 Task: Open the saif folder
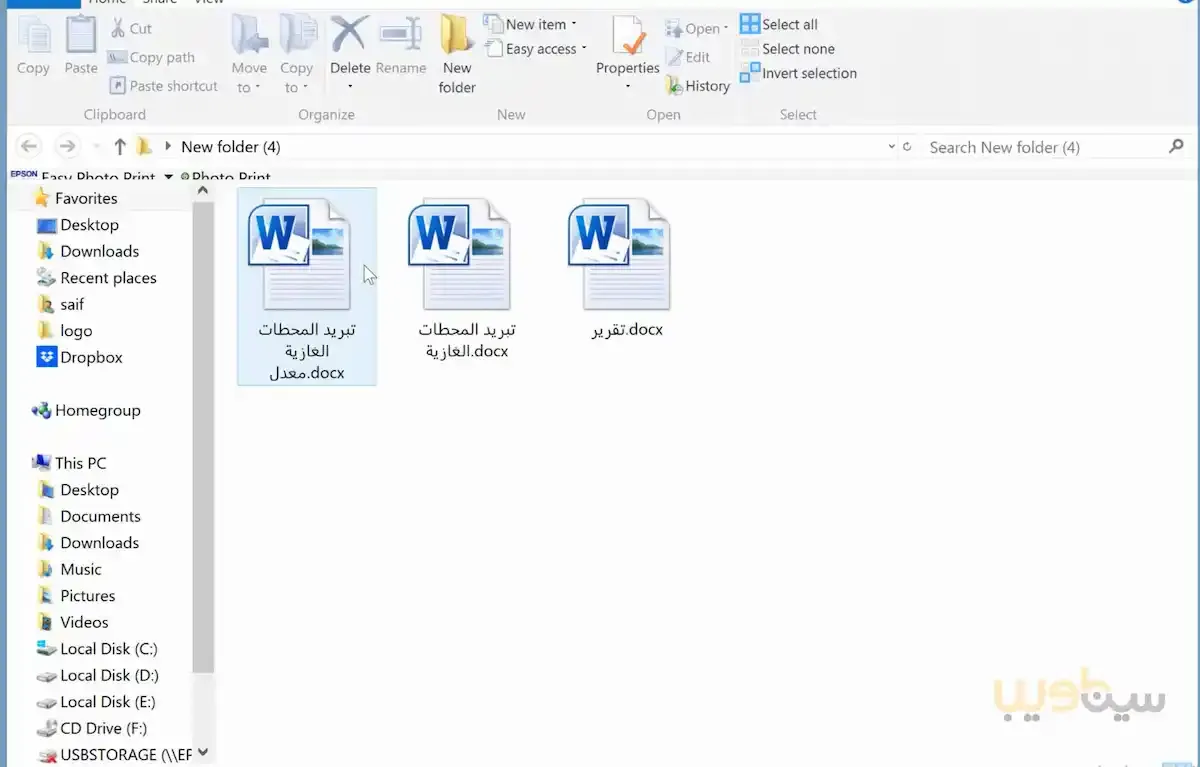click(x=61, y=304)
